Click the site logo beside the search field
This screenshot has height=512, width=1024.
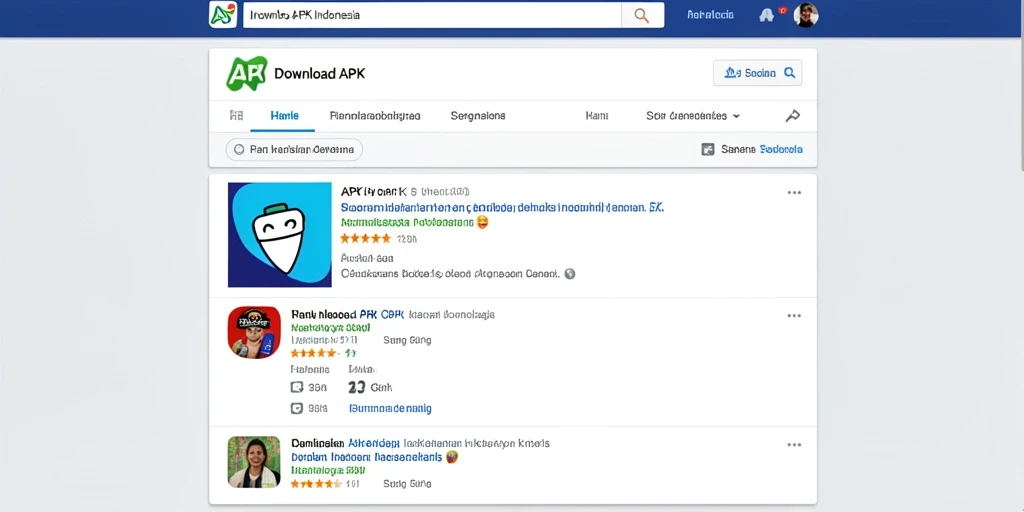pos(223,15)
